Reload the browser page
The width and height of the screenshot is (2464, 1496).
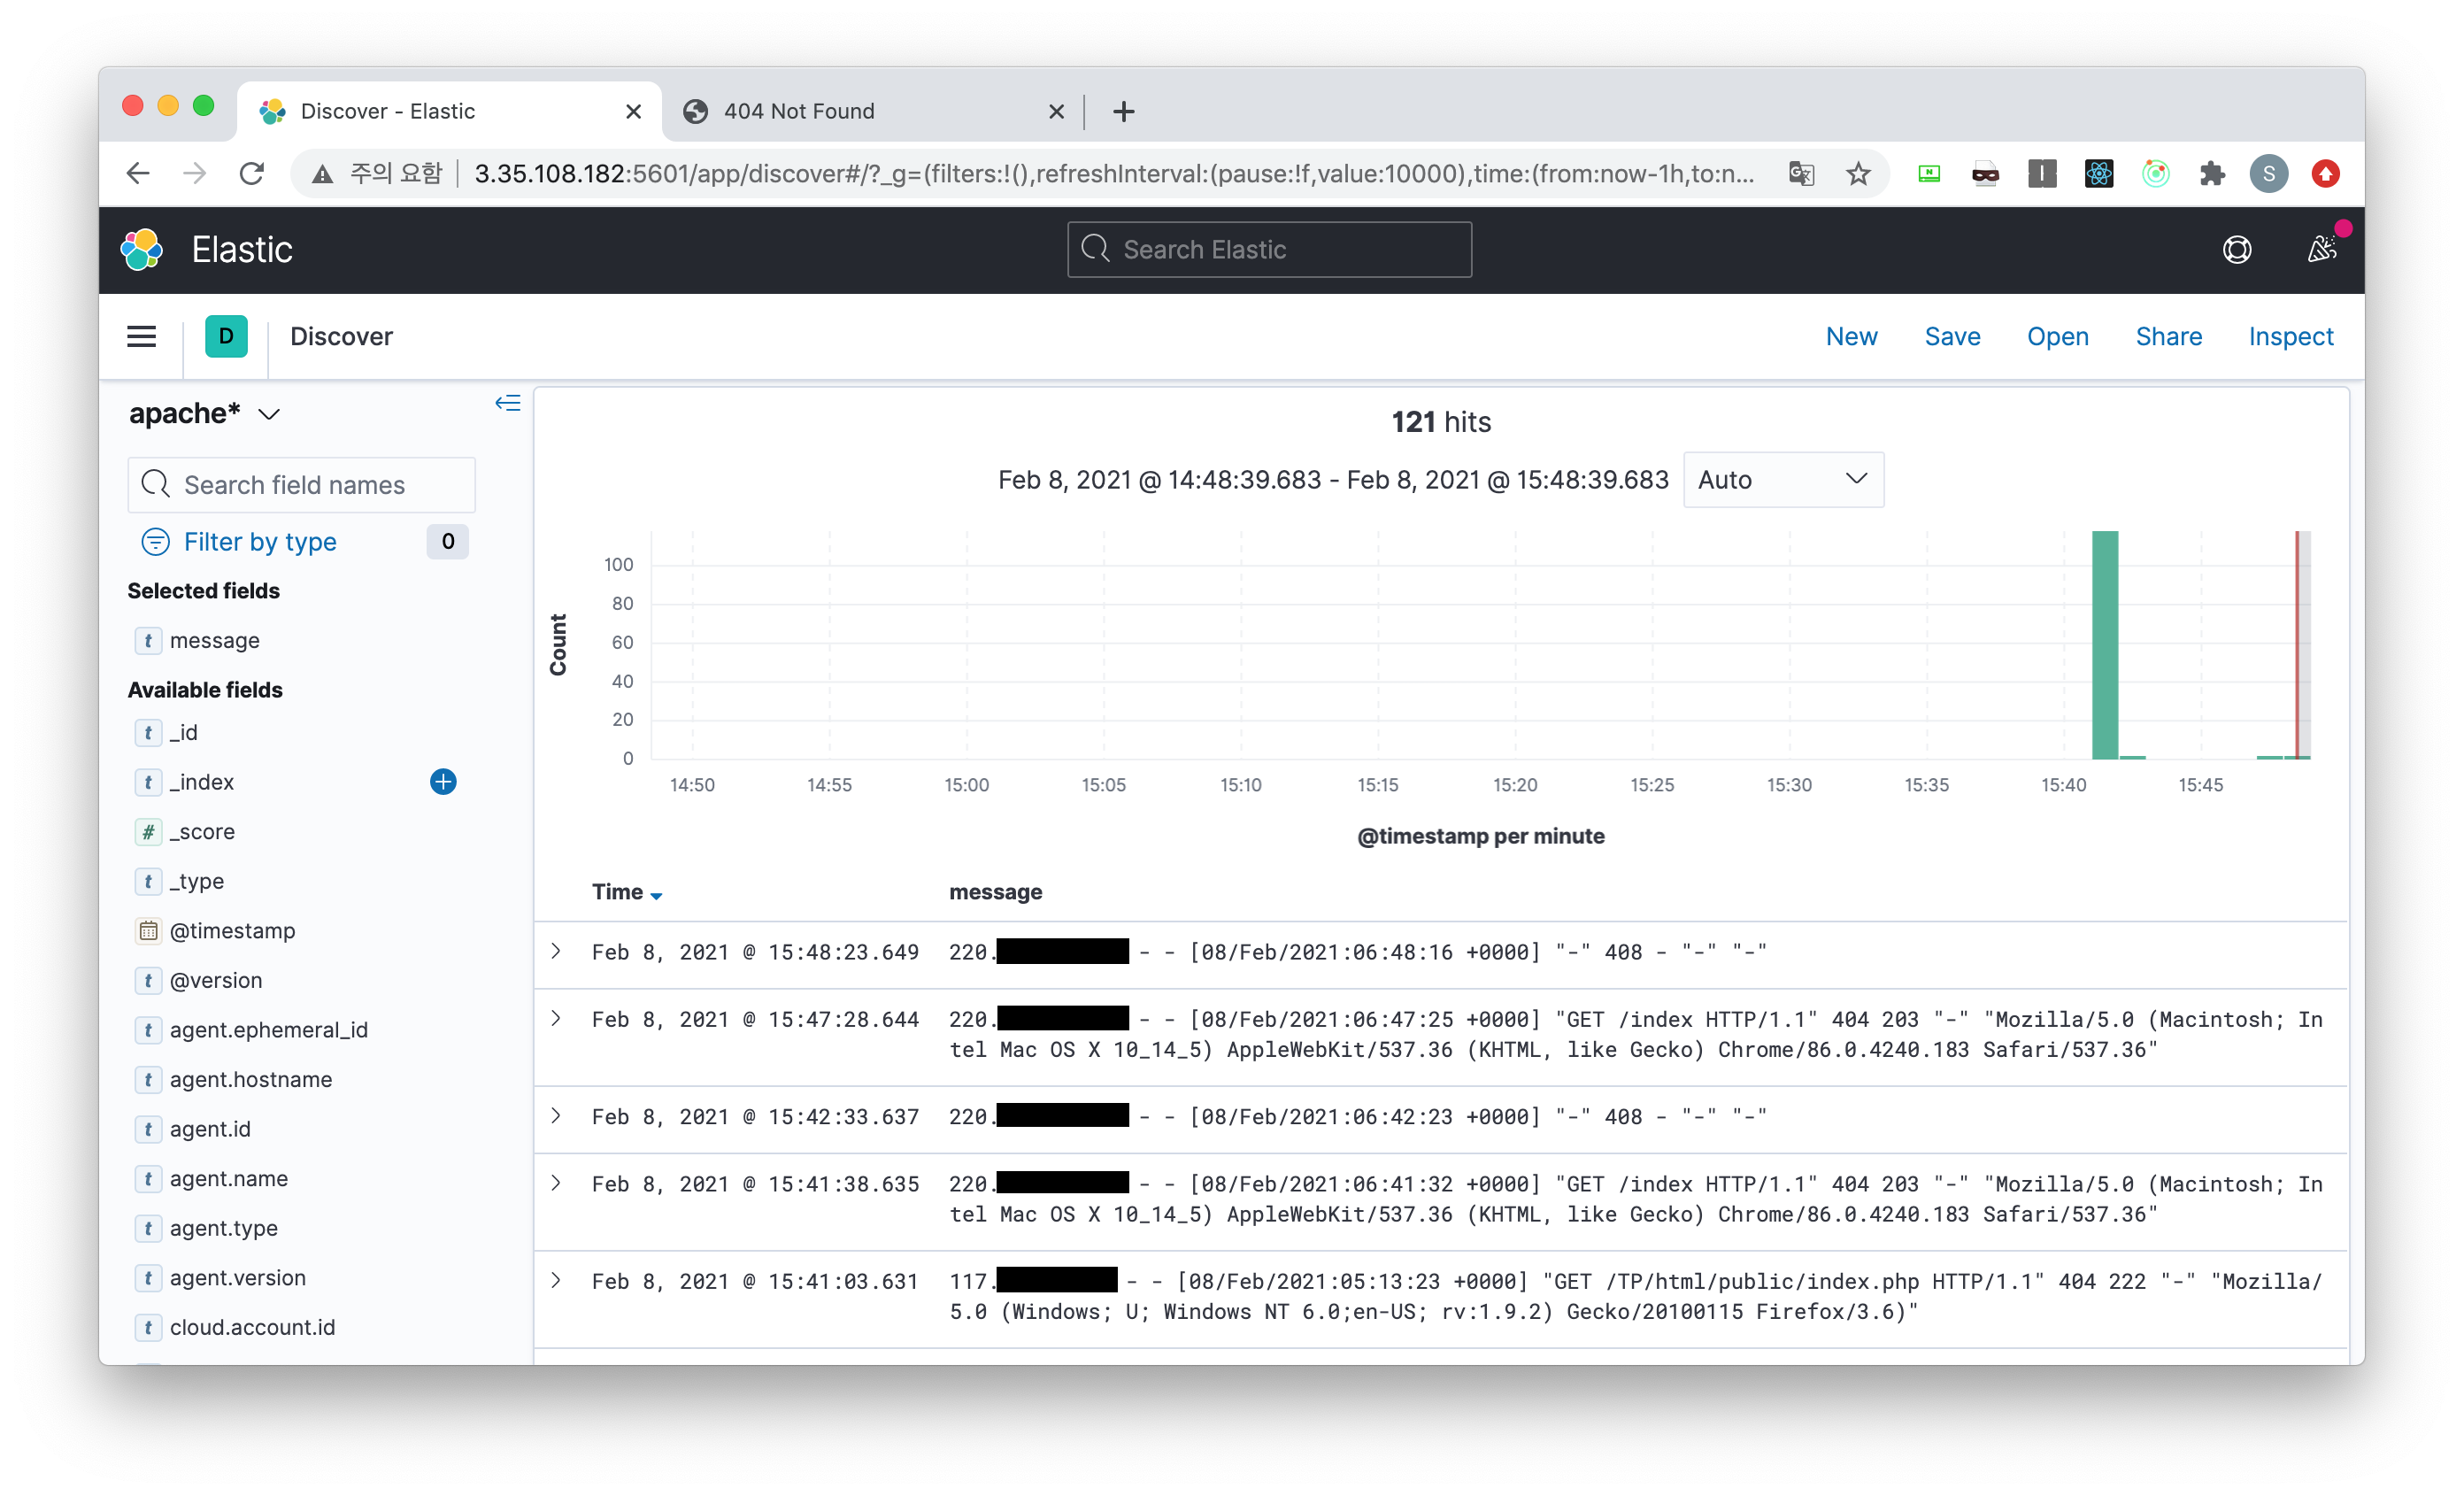[x=252, y=174]
